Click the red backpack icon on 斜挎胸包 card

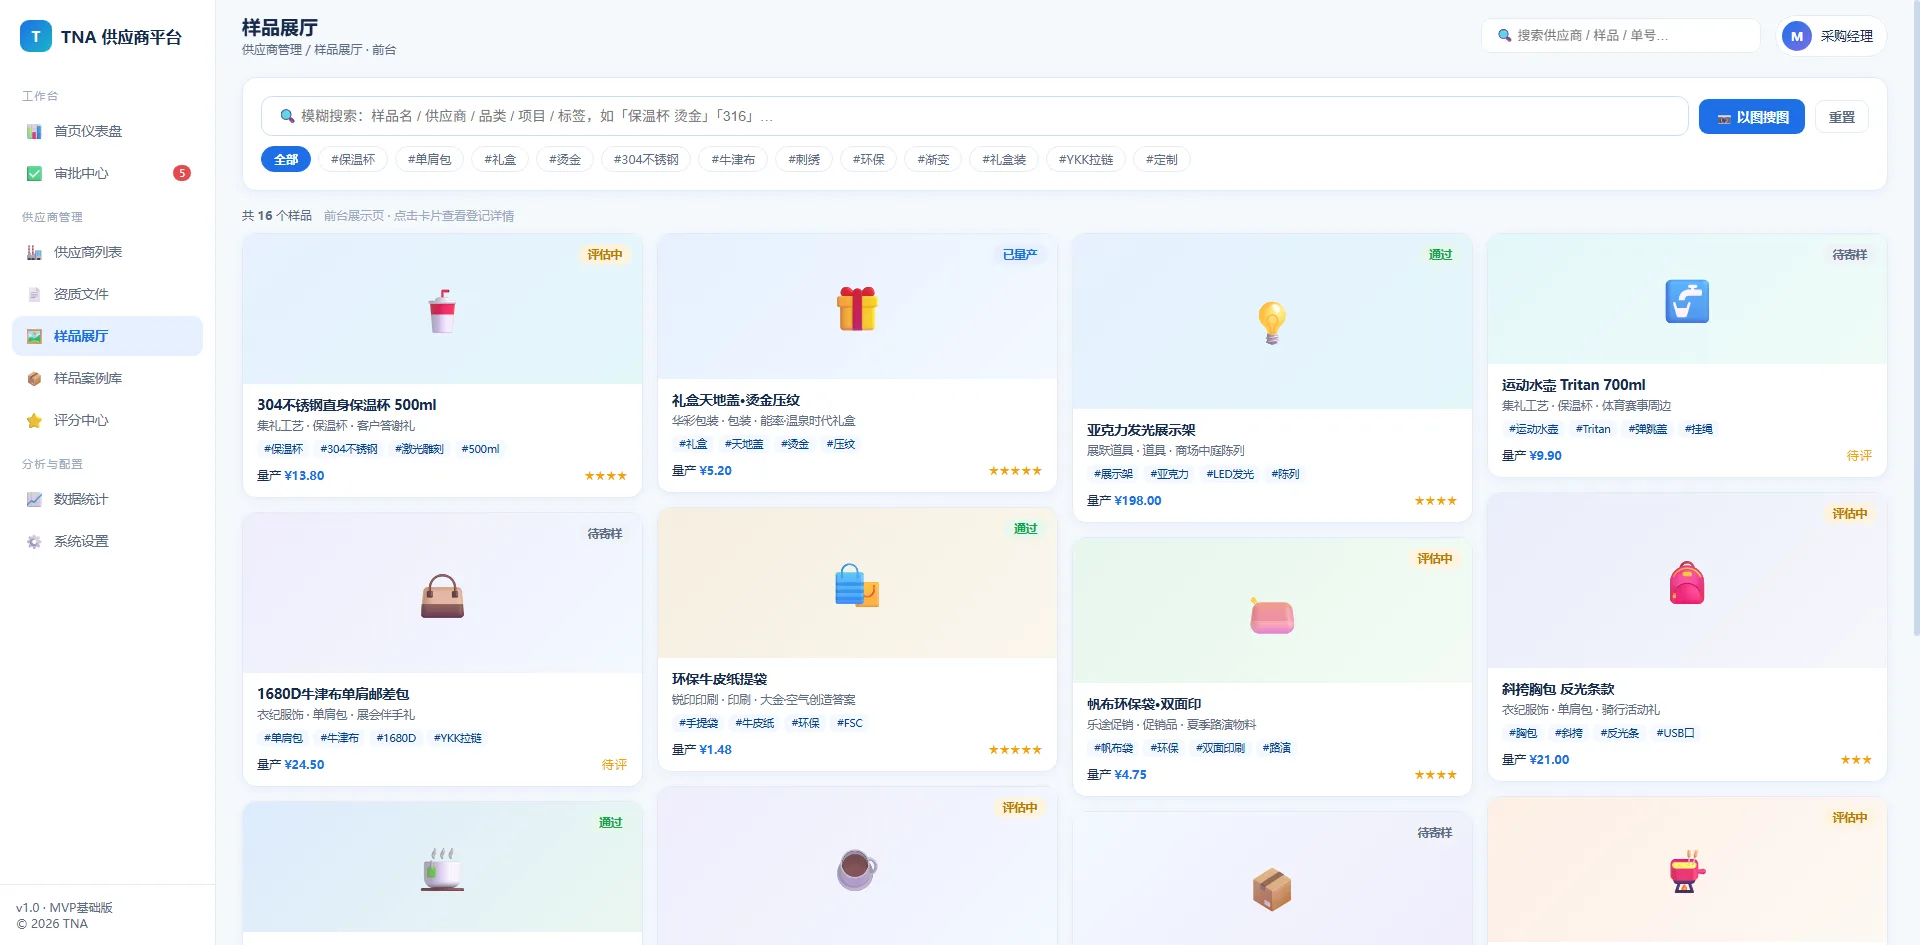click(1687, 582)
